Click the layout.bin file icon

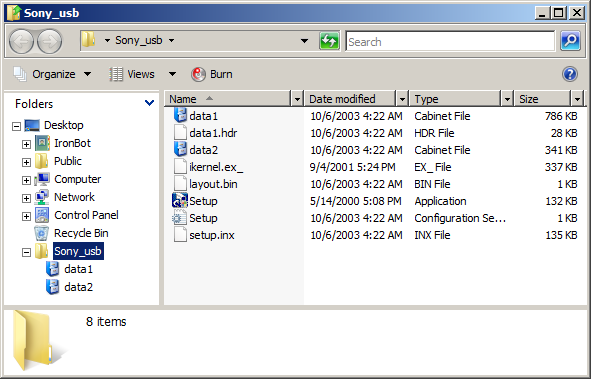point(180,183)
